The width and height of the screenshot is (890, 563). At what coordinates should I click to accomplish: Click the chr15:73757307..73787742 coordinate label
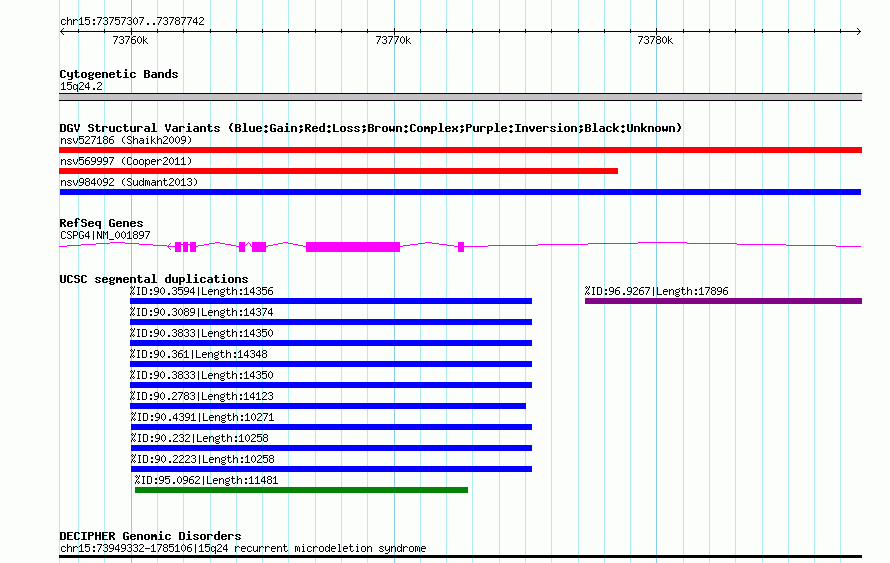point(132,21)
